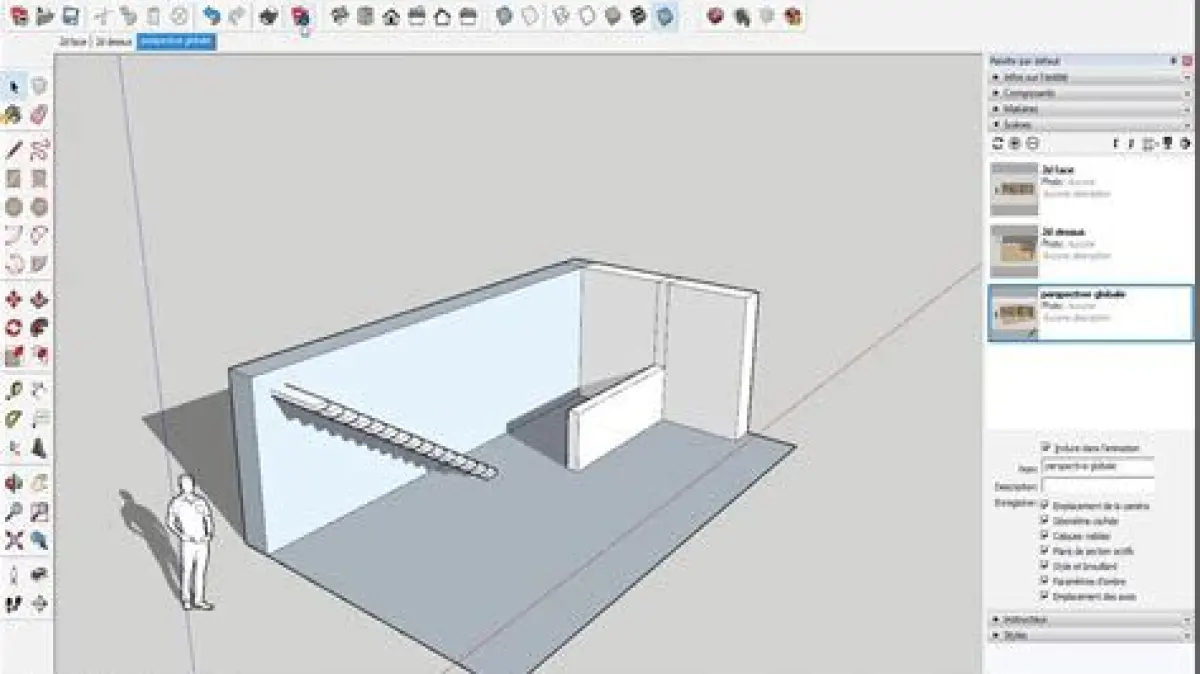This screenshot has width=1200, height=674.
Task: Uncheck 'Emplacement de la caméra' option
Action: 1045,506
